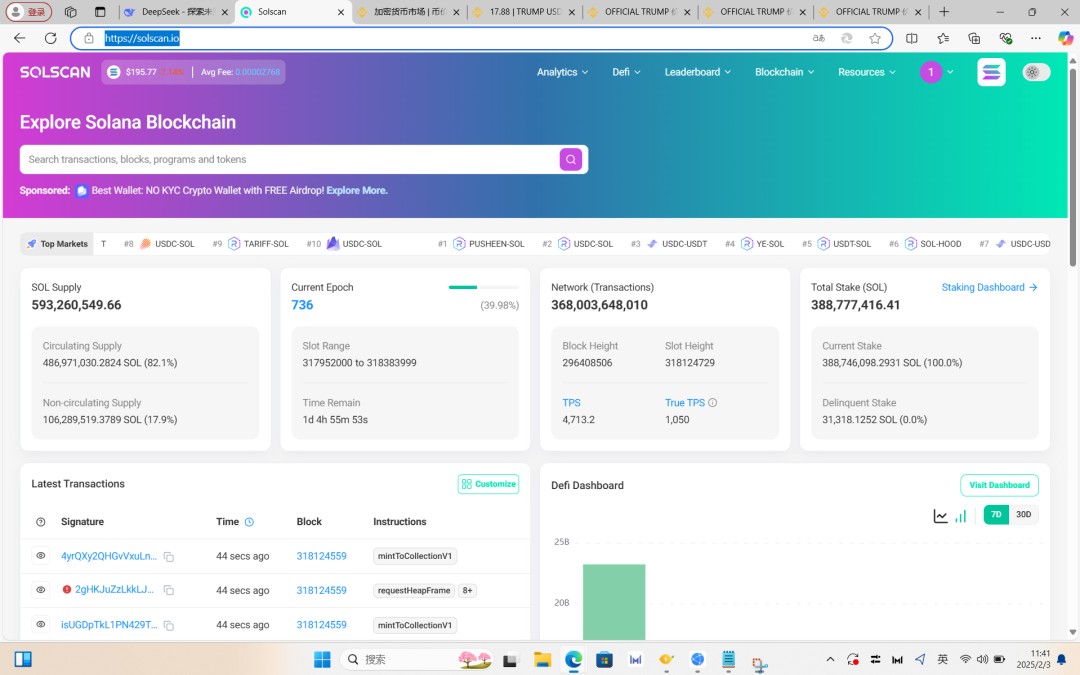Viewport: 1080px width, 675px height.
Task: Click block 318124559 in first row
Action: pos(322,556)
